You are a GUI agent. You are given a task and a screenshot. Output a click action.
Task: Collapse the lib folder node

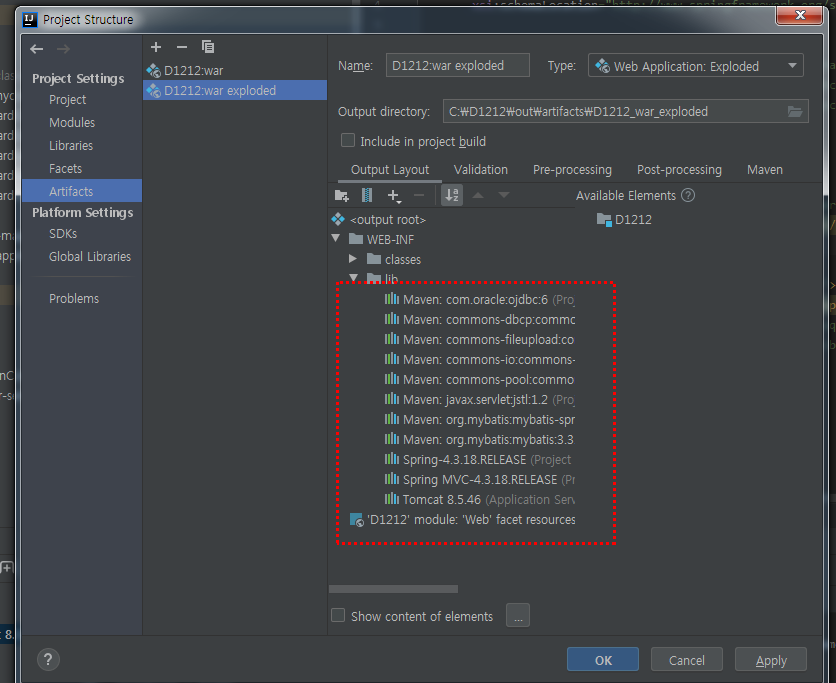coord(353,278)
